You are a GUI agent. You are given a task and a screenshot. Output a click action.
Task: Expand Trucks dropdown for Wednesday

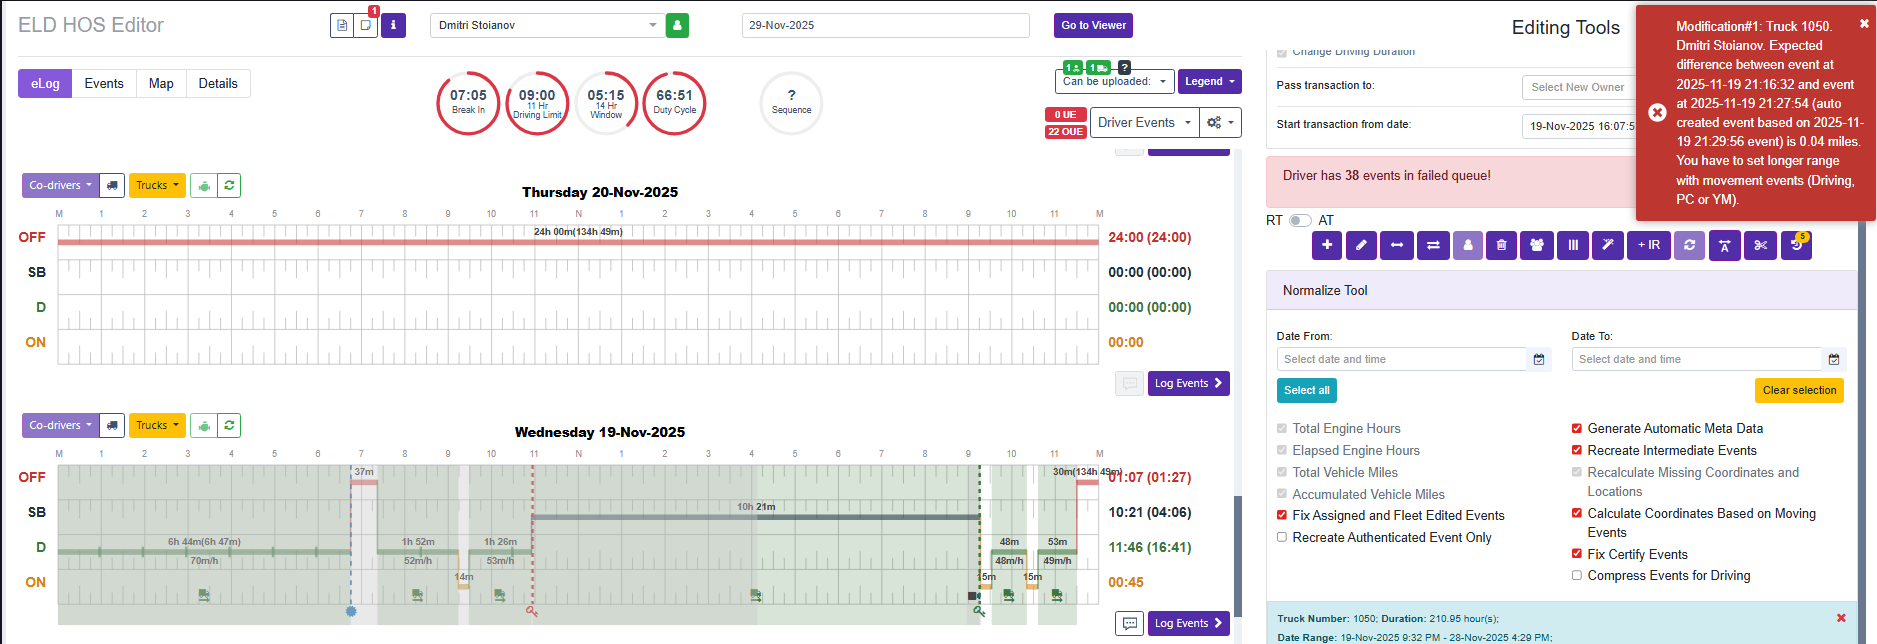157,425
